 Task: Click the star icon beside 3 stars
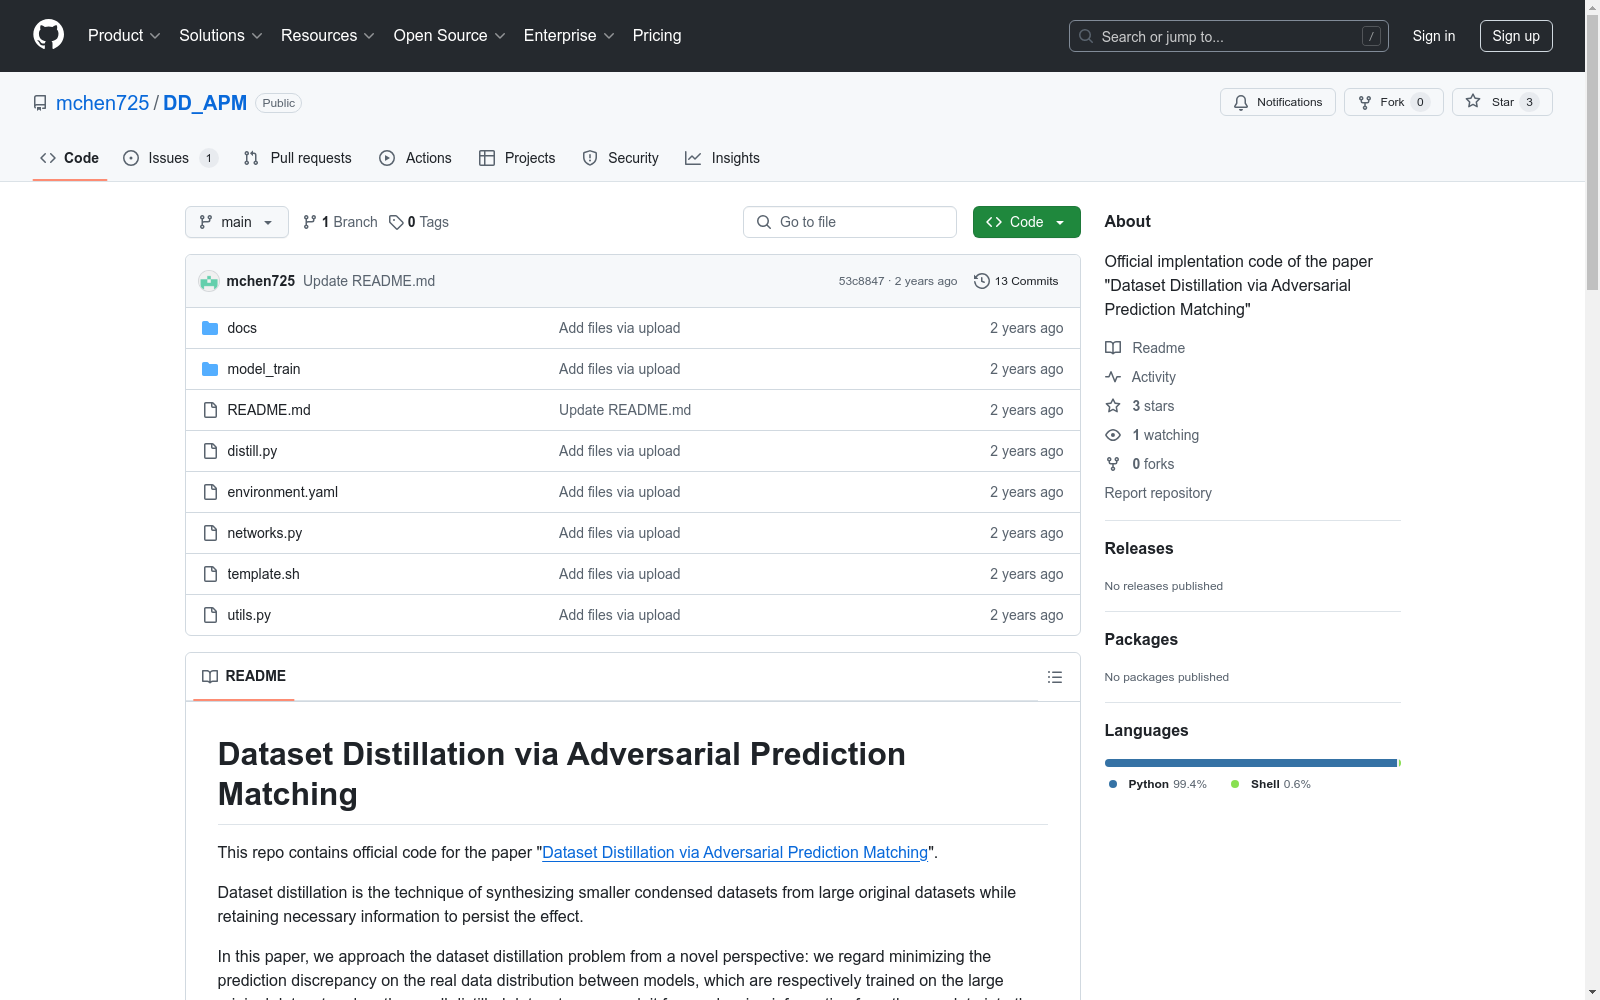[x=1113, y=406]
